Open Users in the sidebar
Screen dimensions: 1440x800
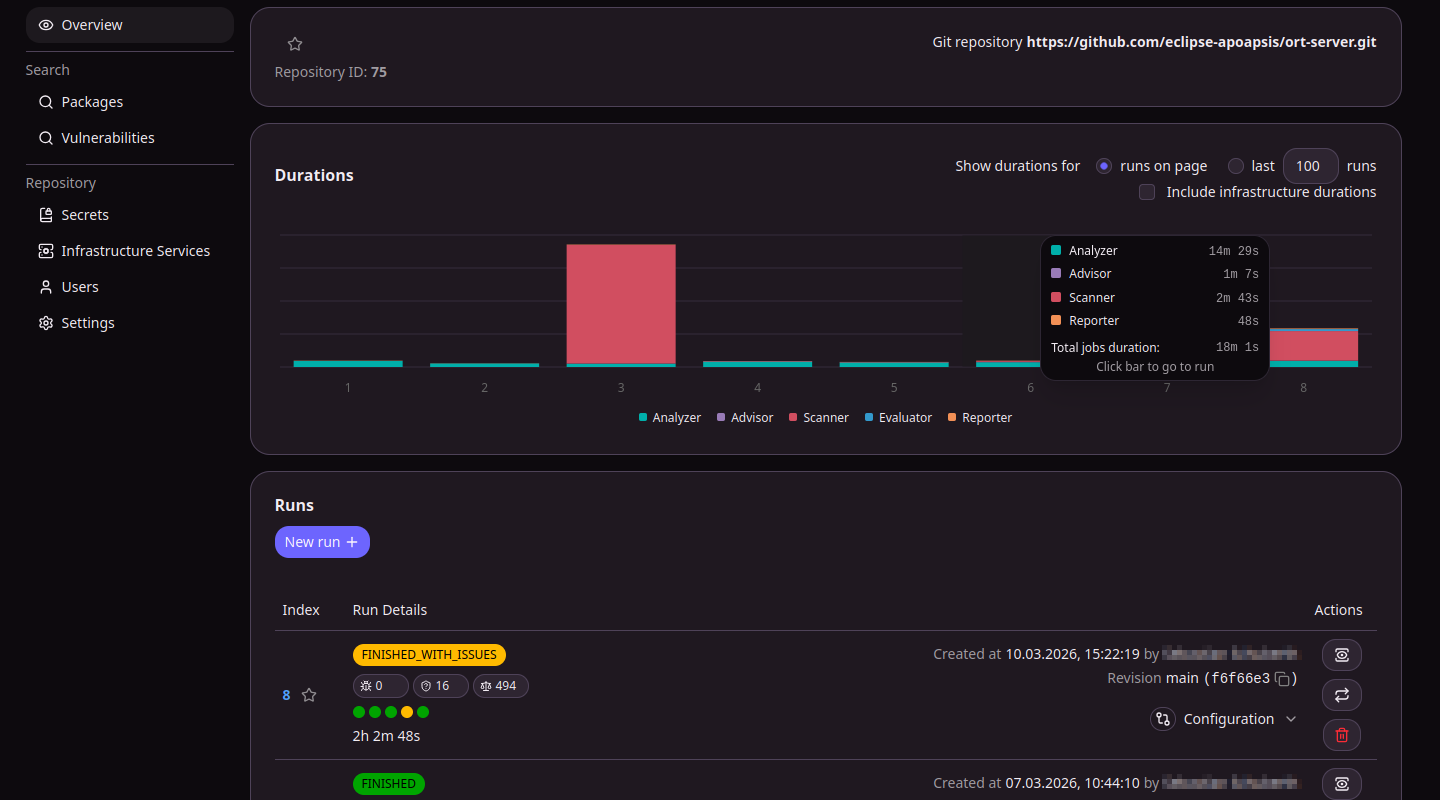tap(130, 287)
